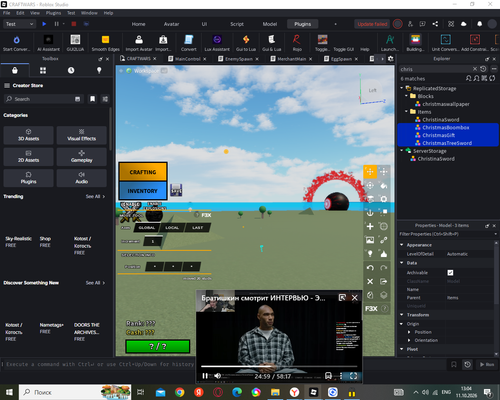The height and width of the screenshot is (400, 500).
Task: Switch to the Model ribbon tab
Action: tap(270, 24)
